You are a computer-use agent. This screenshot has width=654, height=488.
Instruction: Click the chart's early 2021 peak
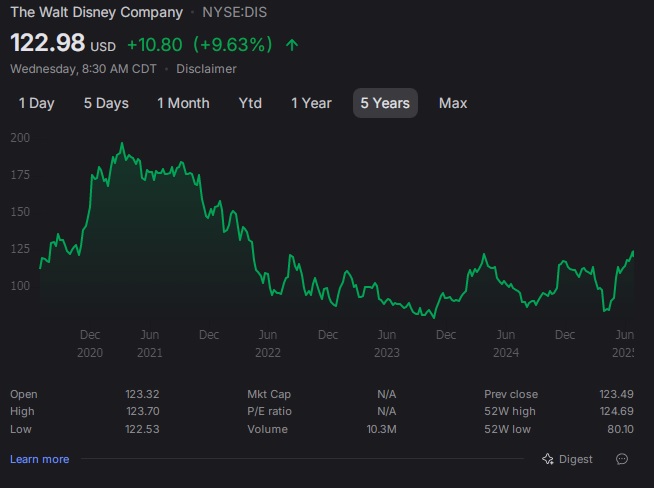[x=122, y=143]
